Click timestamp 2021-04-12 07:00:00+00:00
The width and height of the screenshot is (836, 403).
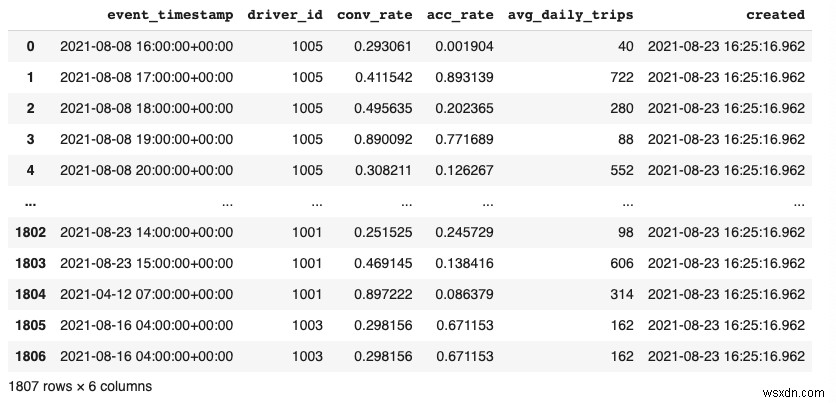147,294
